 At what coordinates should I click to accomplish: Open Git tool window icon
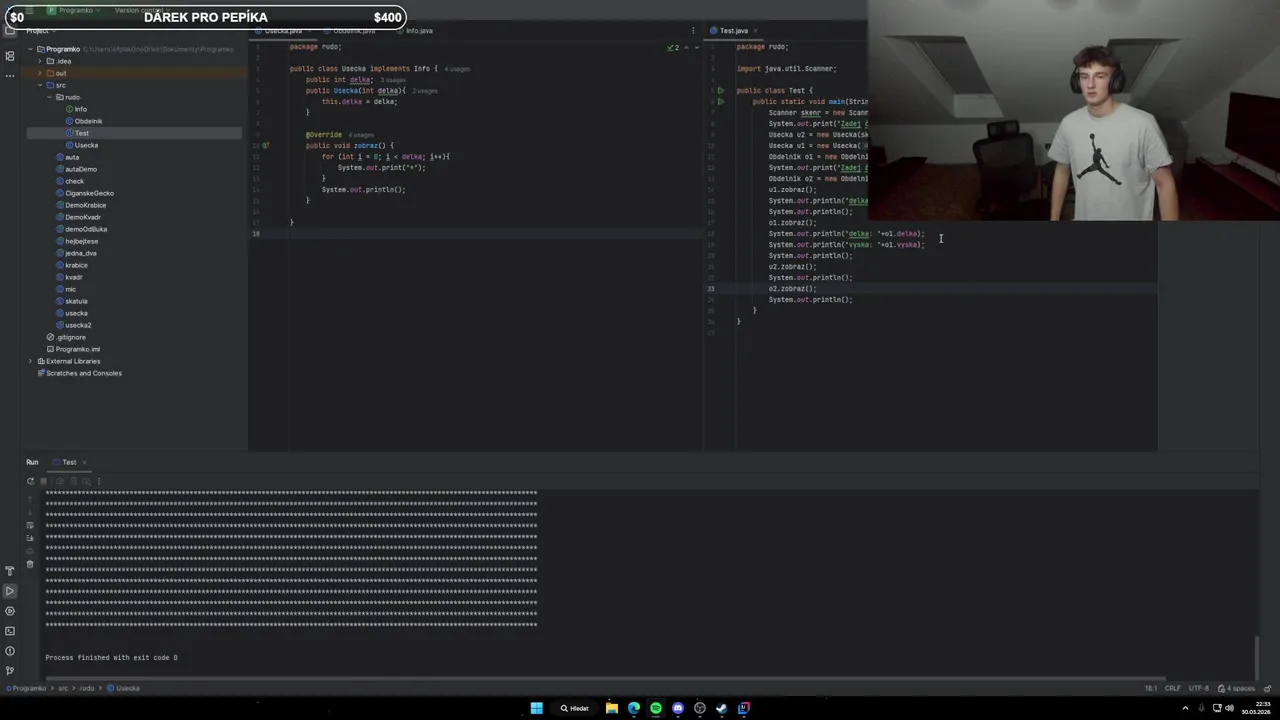coord(10,670)
